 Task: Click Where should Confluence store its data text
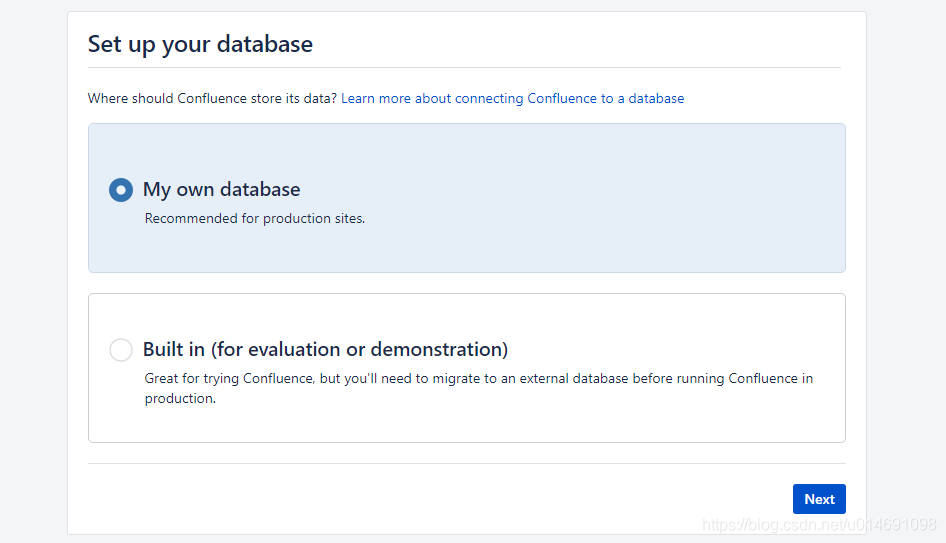tap(212, 98)
